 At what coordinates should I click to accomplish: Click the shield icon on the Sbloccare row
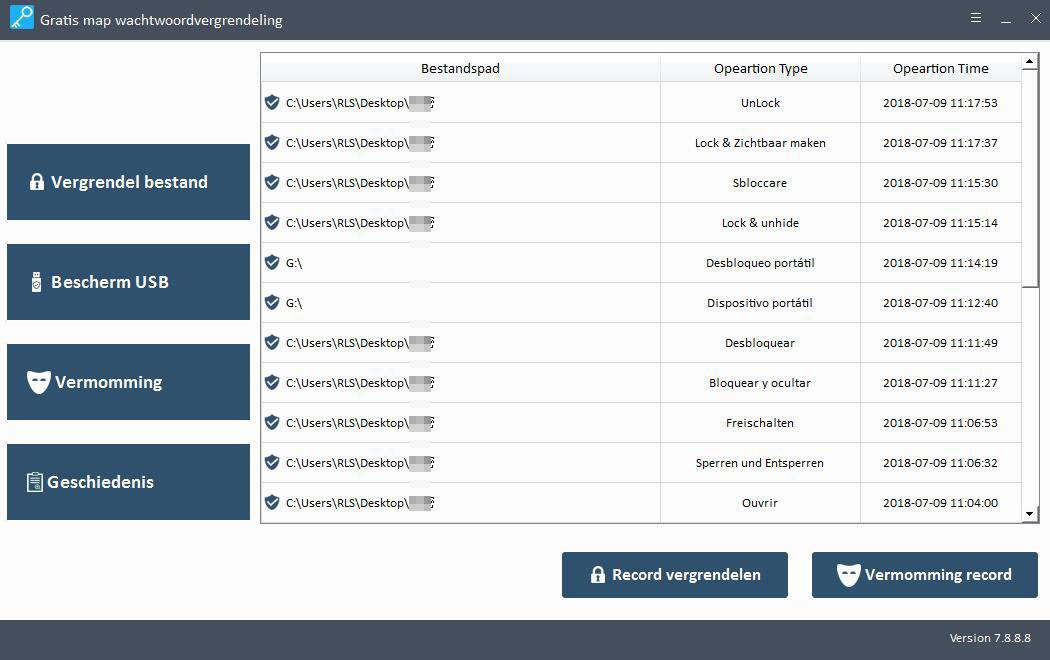[271, 182]
